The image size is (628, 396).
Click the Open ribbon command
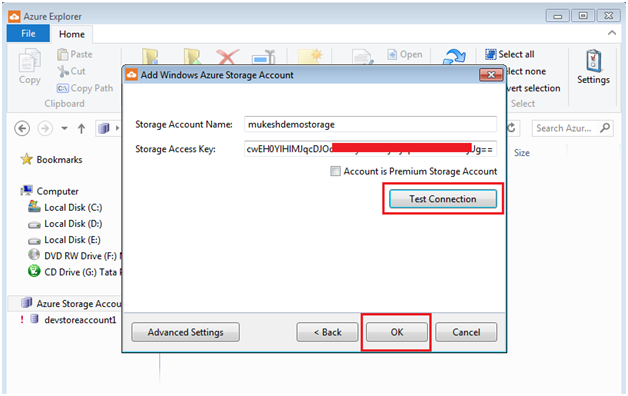[405, 54]
